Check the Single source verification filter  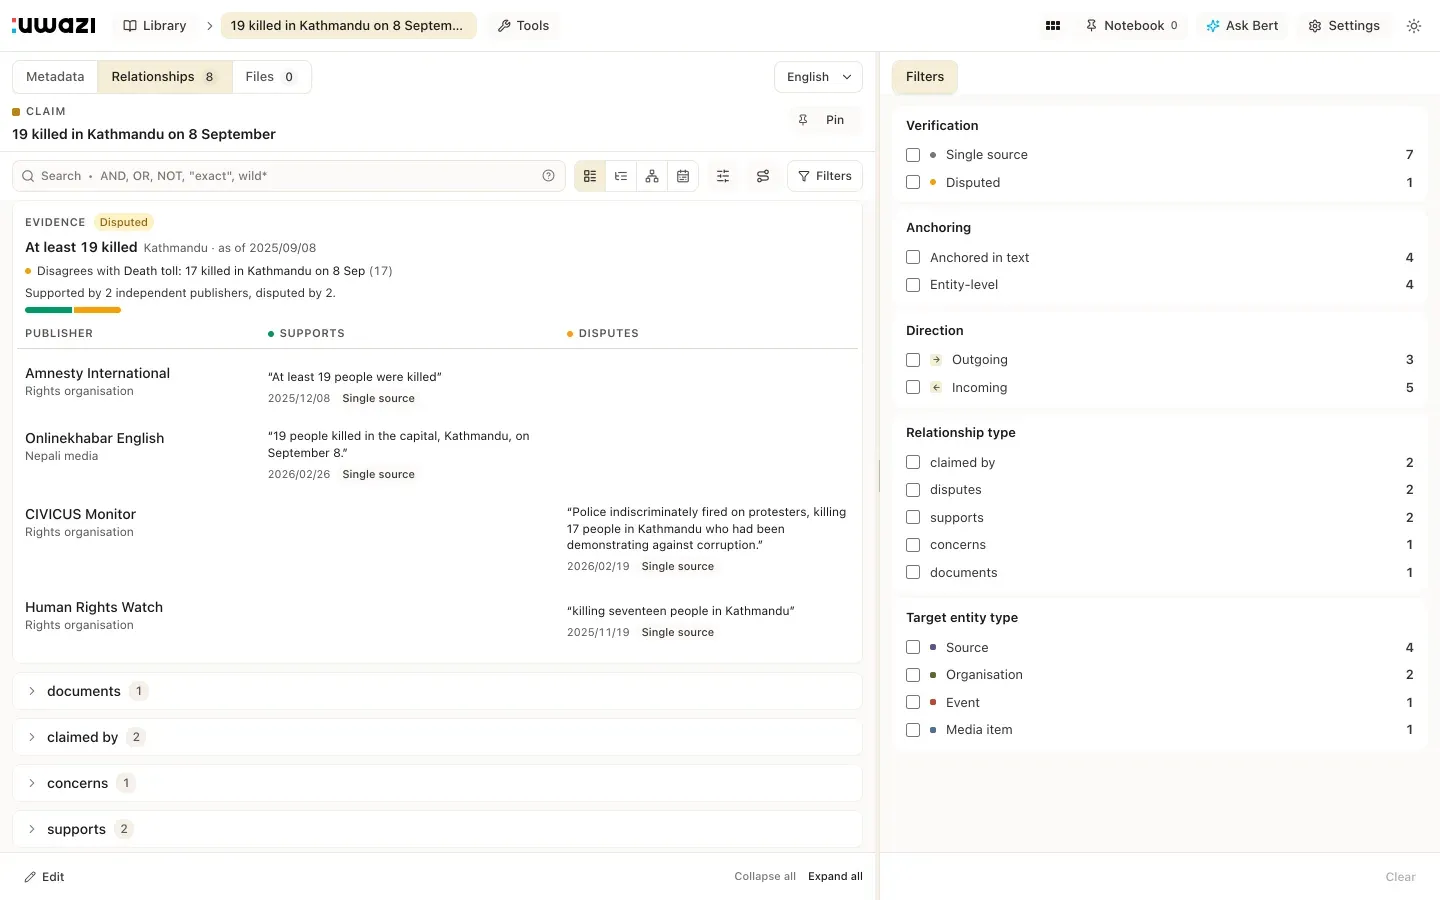point(913,155)
